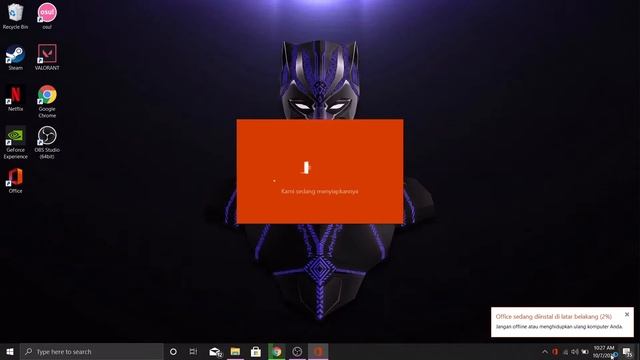Image resolution: width=640 pixels, height=360 pixels.
Task: Select the OBS Studio desktop shortcut
Action: coord(47,142)
